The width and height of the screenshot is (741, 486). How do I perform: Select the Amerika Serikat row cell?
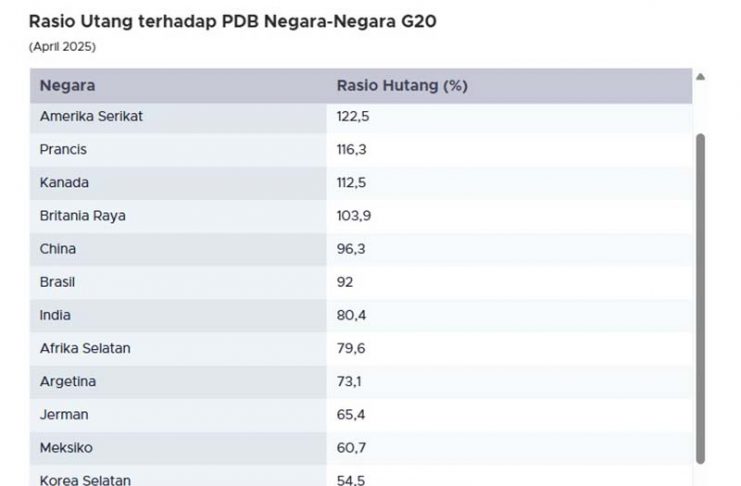(x=92, y=116)
